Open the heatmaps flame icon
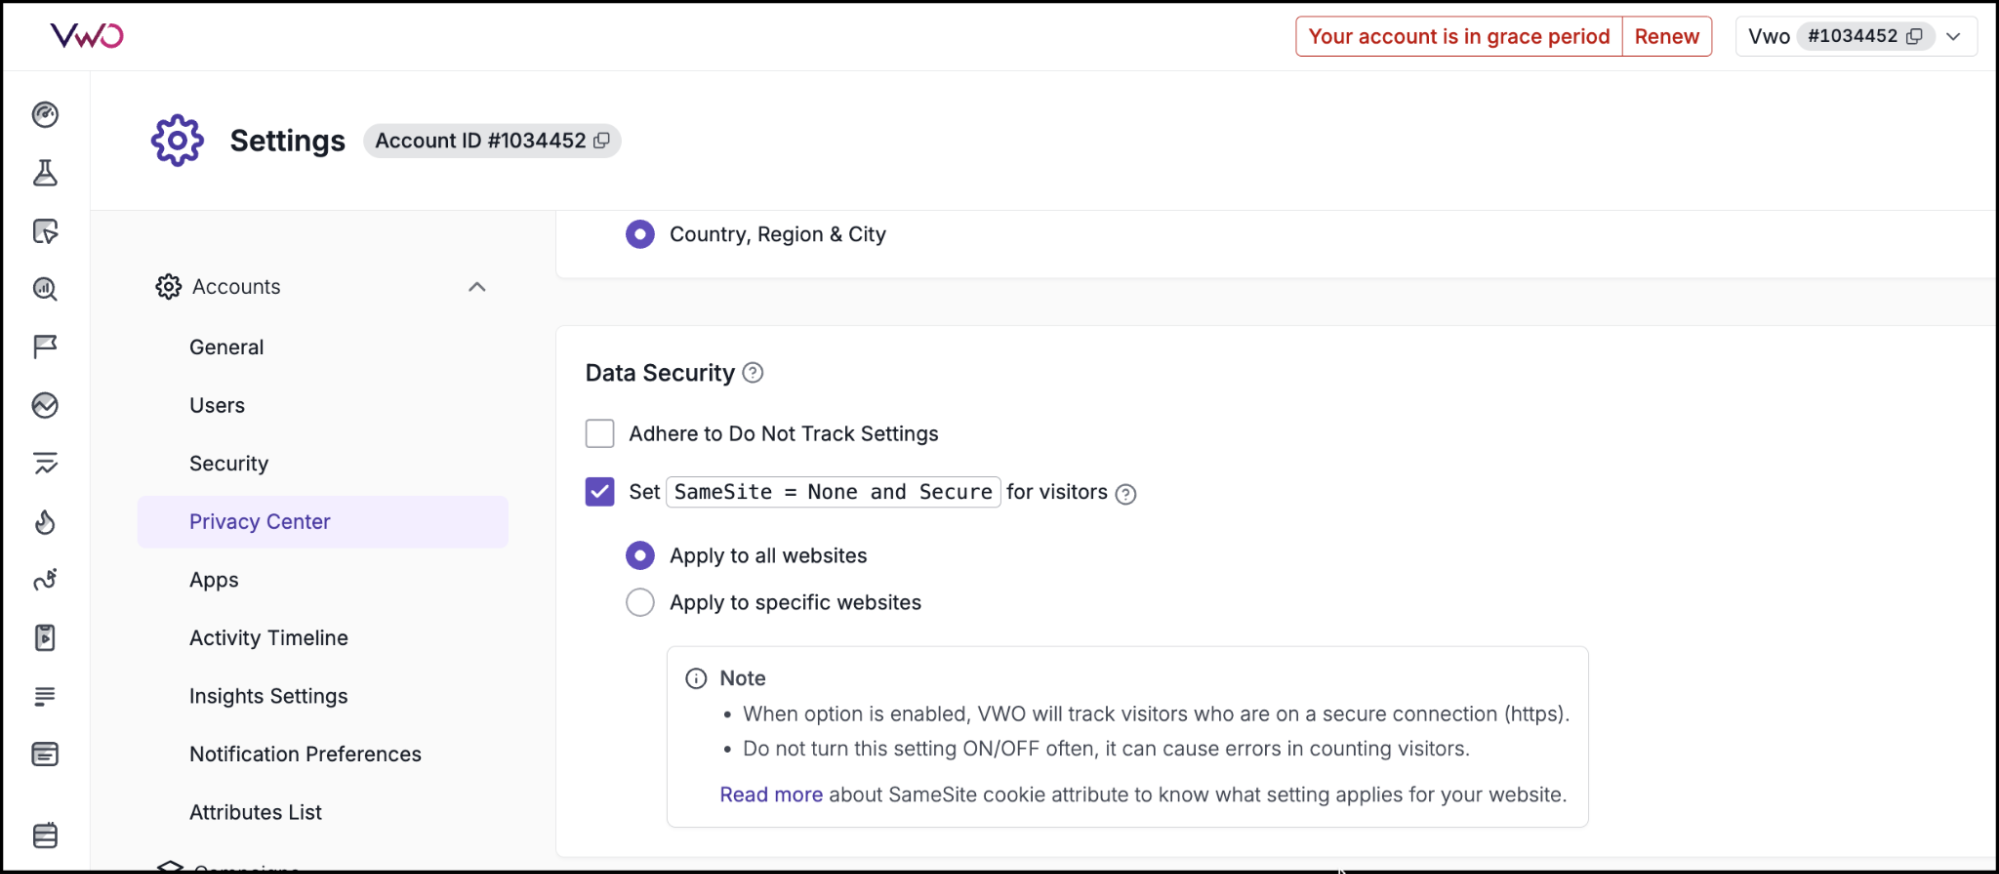1999x874 pixels. (x=45, y=521)
